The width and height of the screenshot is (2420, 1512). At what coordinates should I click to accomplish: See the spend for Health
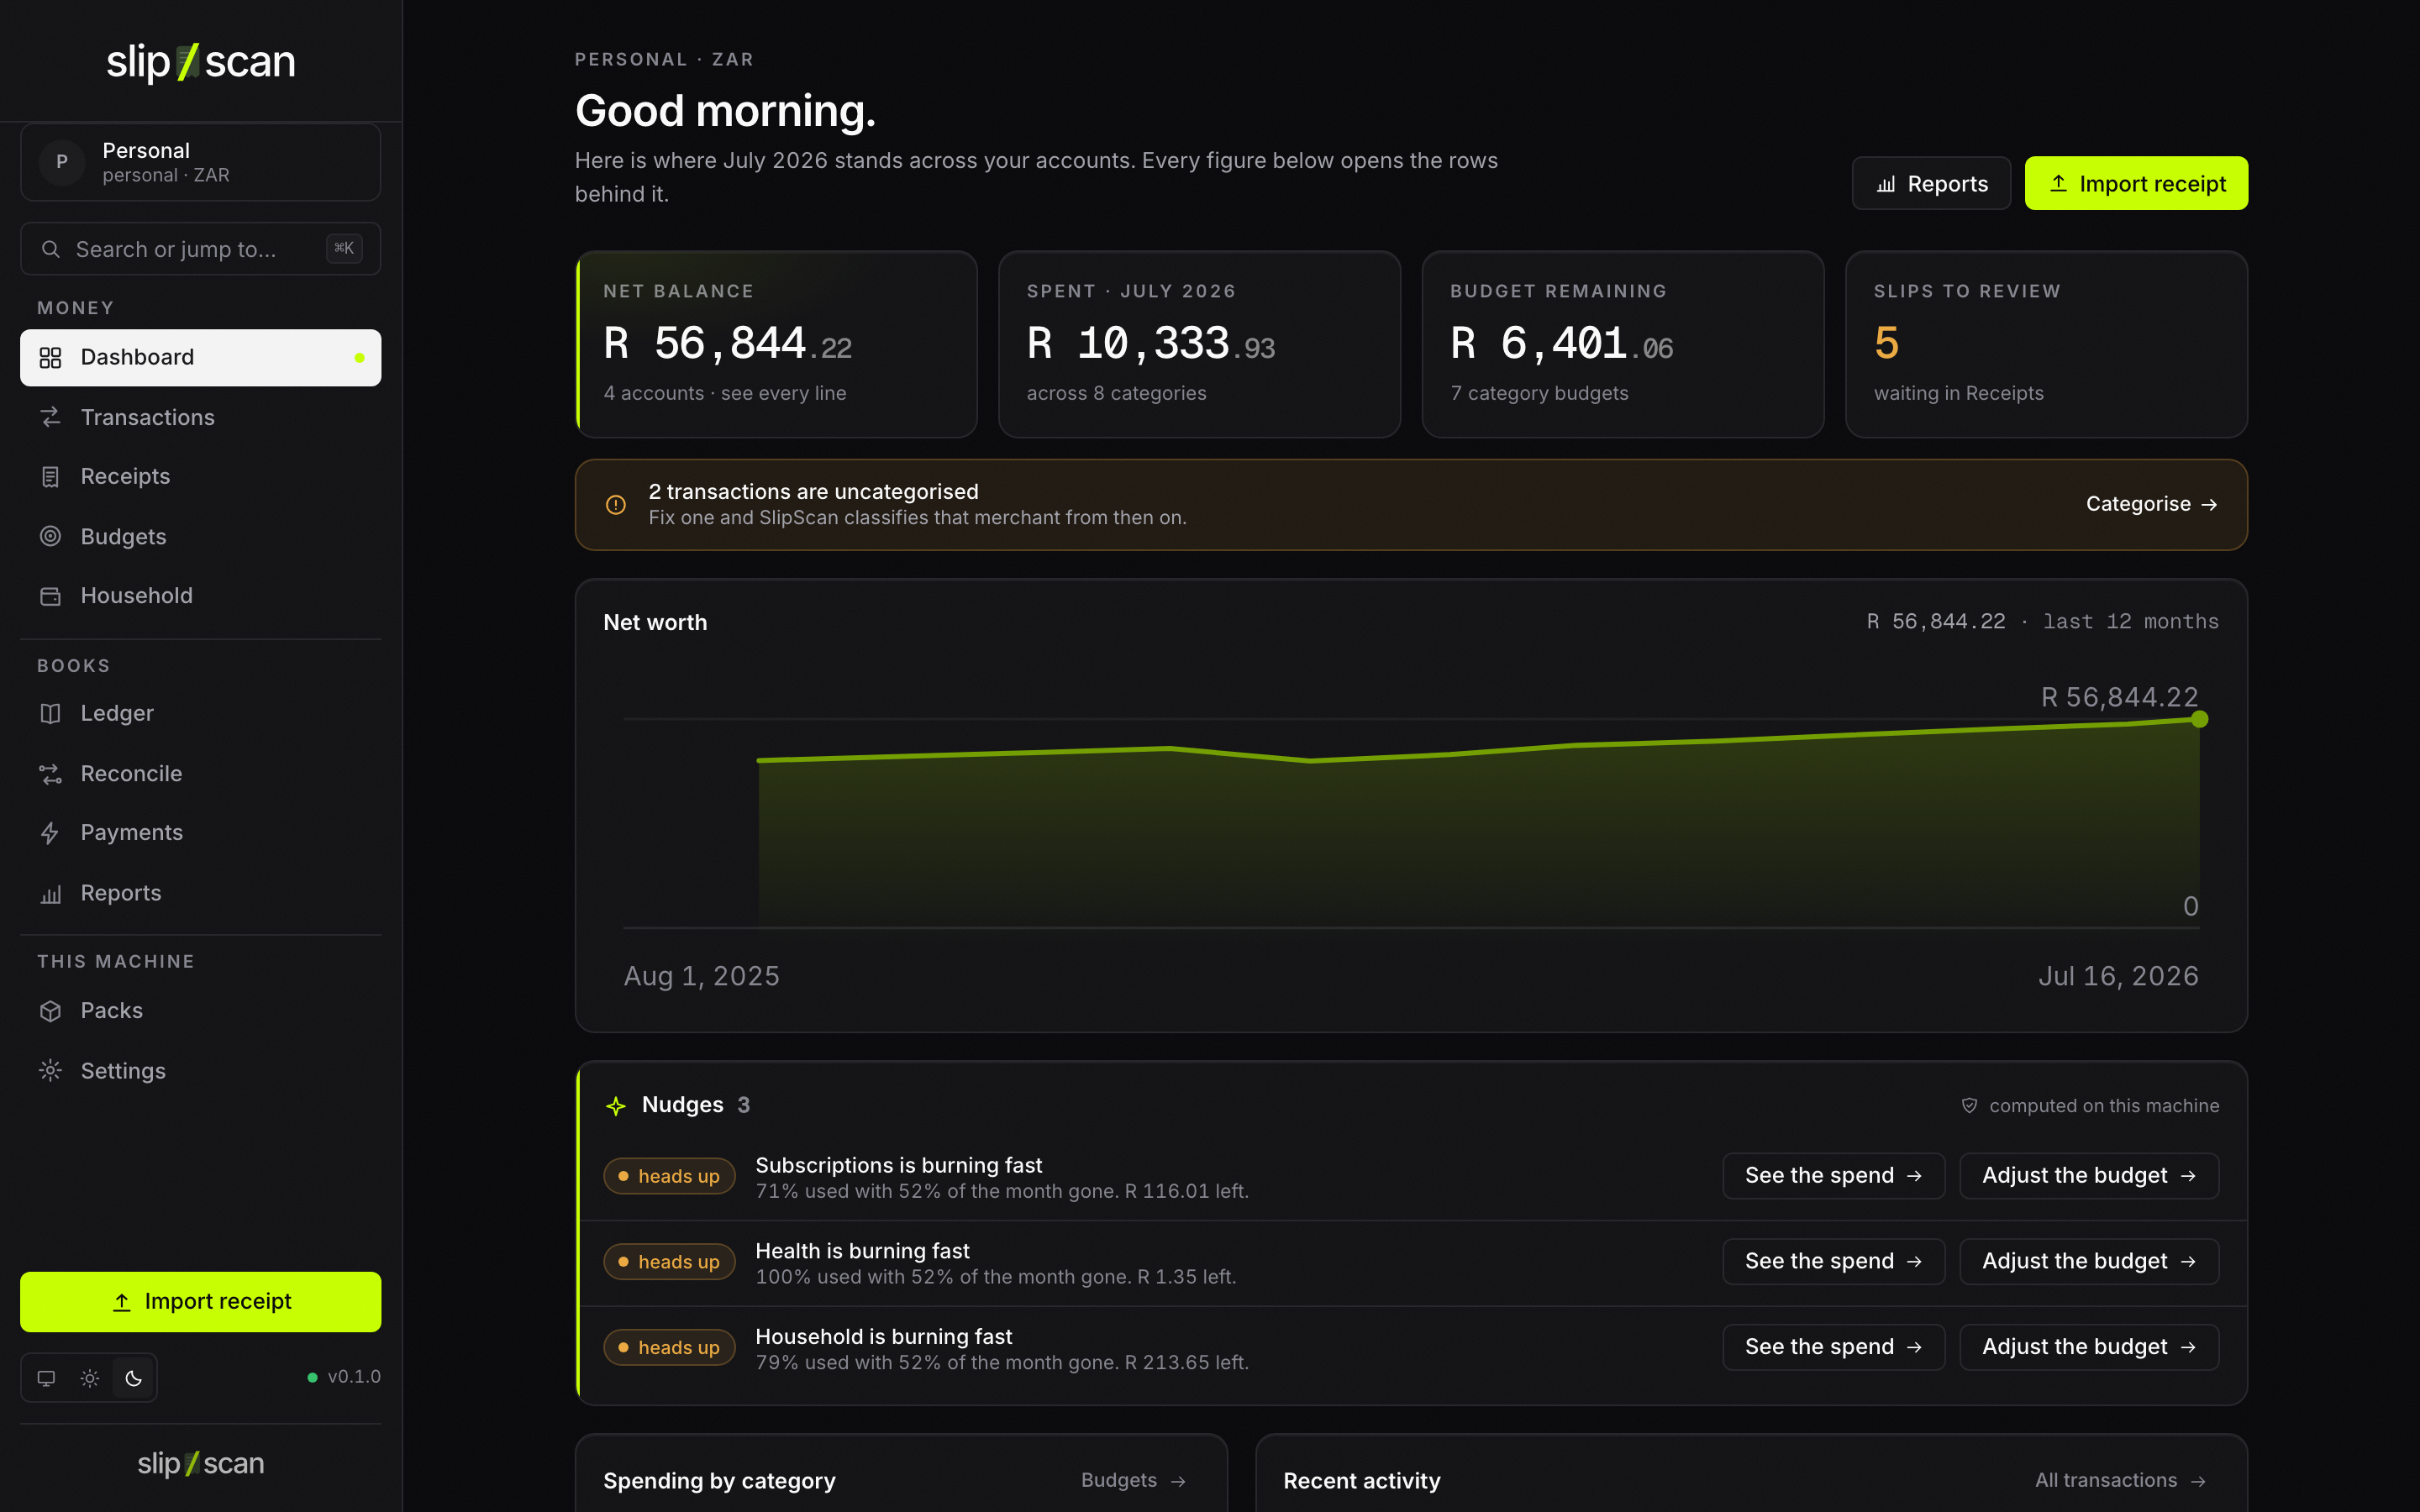[1833, 1261]
